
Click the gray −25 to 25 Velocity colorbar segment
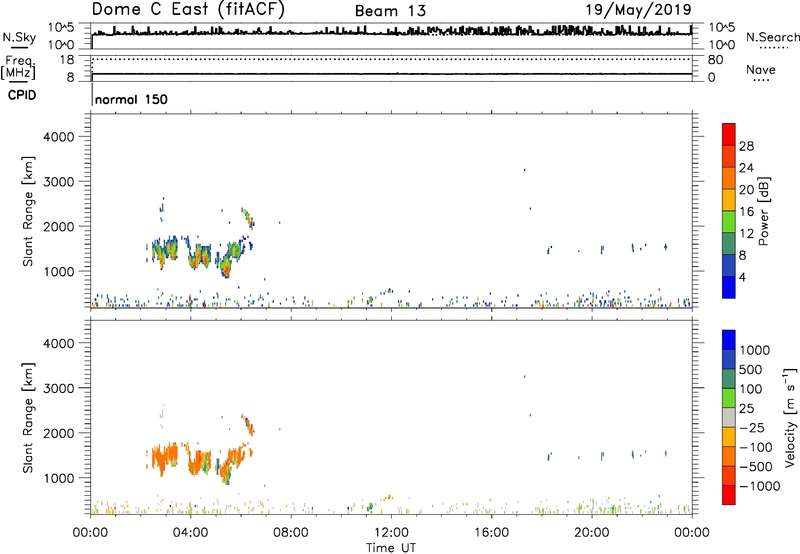point(729,417)
